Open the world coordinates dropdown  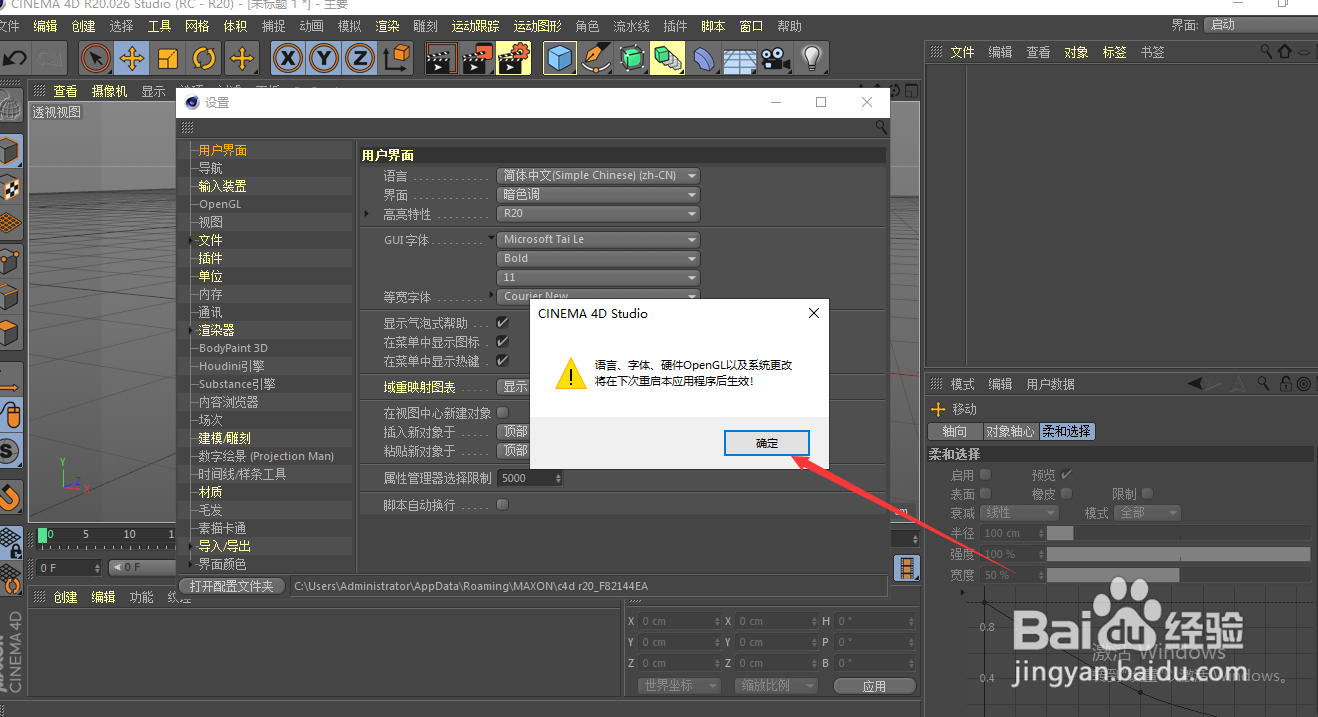[x=679, y=686]
